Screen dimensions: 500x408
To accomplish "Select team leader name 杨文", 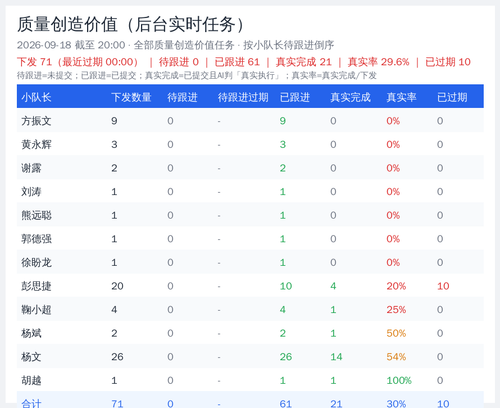I will [31, 357].
